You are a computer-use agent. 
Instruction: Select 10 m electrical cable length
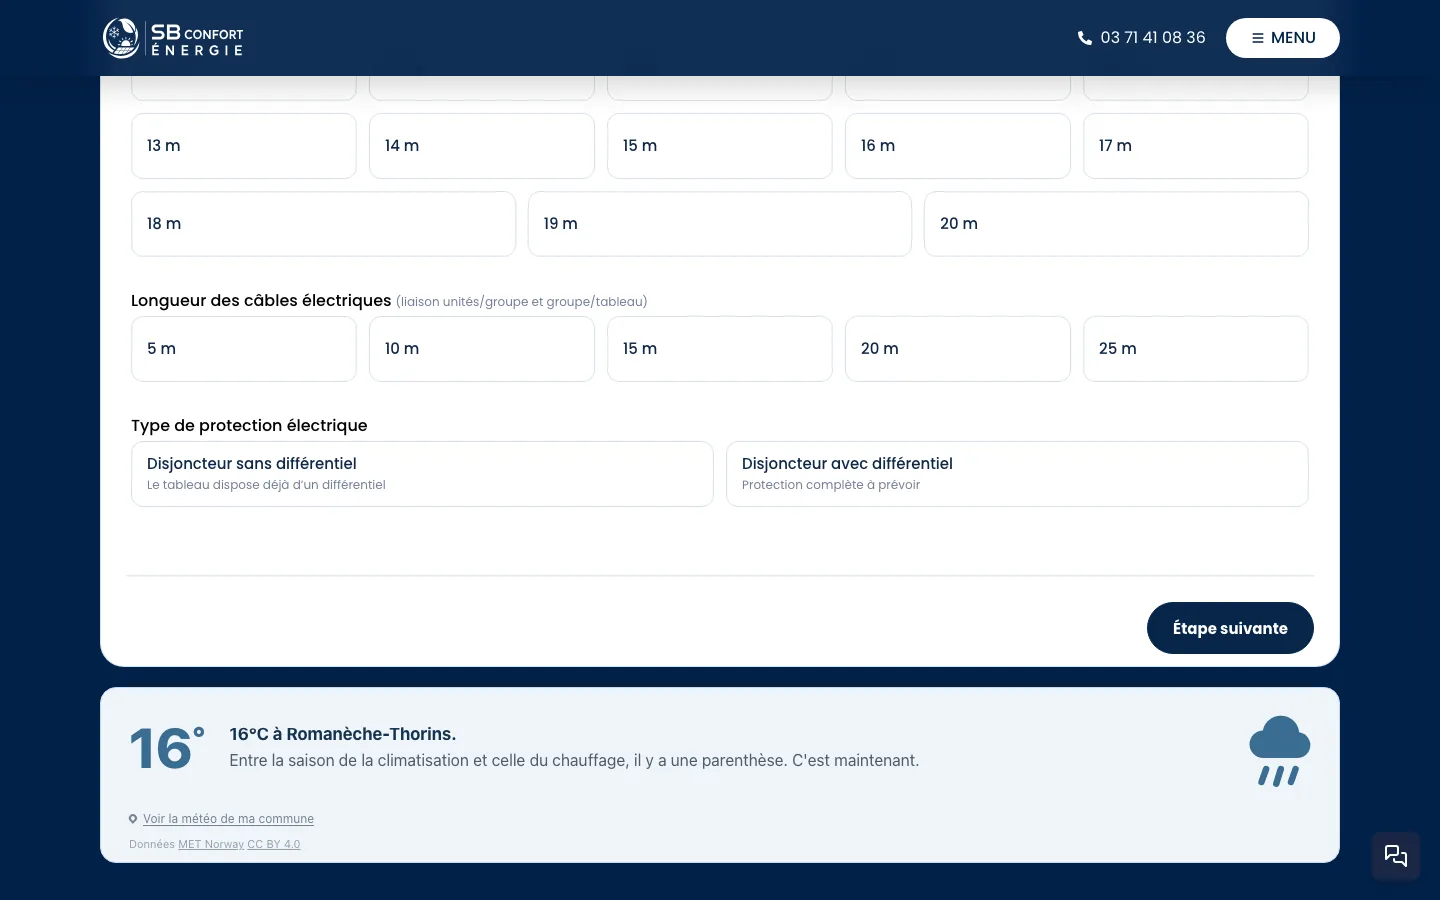tap(482, 349)
